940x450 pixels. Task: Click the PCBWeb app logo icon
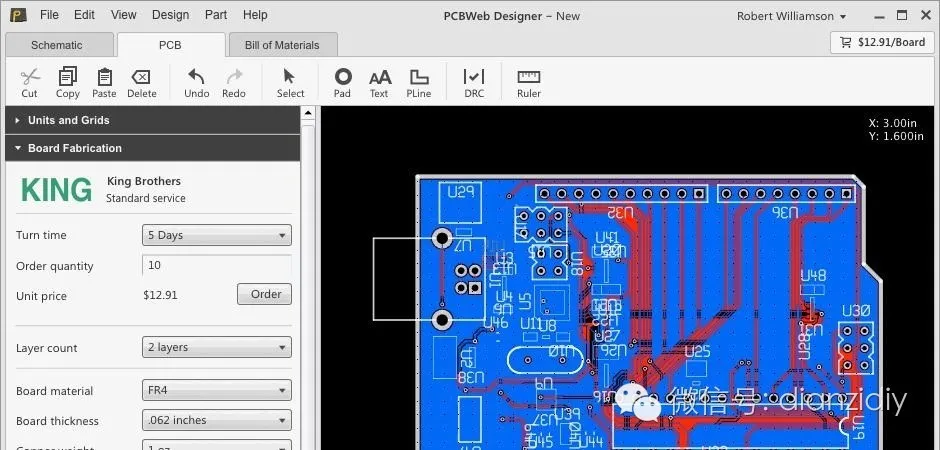point(19,15)
